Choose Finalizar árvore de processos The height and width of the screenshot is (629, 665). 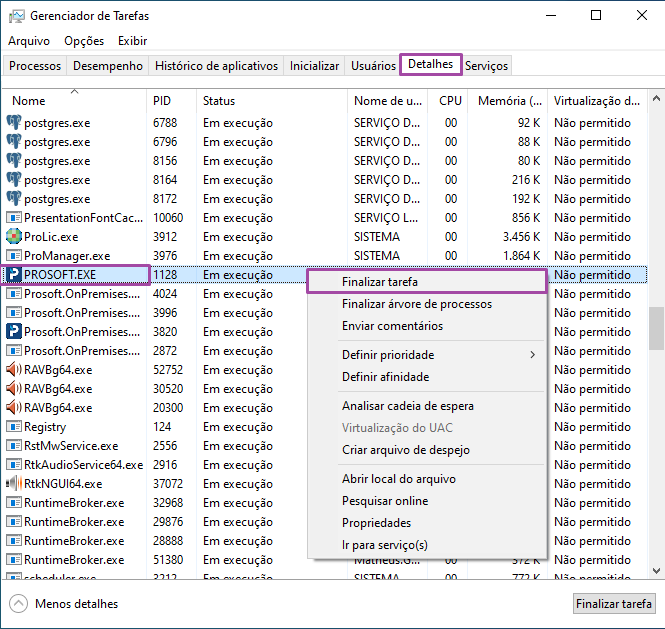click(427, 304)
